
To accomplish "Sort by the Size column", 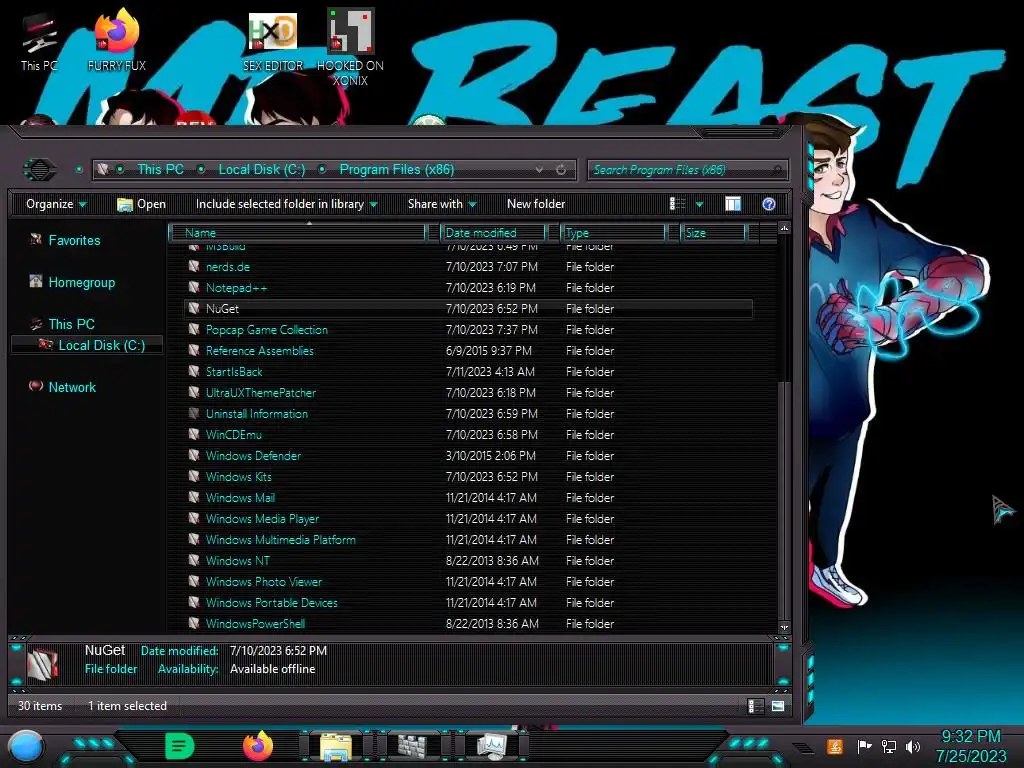I will (712, 232).
